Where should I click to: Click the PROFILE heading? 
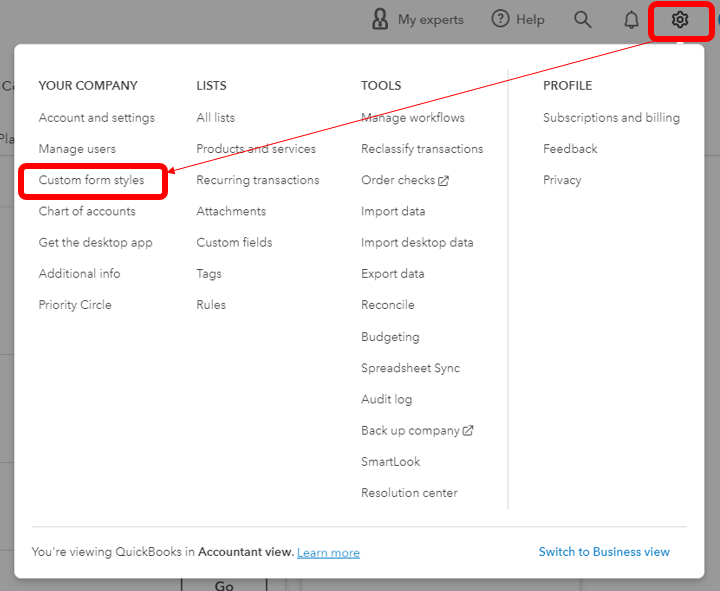tap(568, 86)
